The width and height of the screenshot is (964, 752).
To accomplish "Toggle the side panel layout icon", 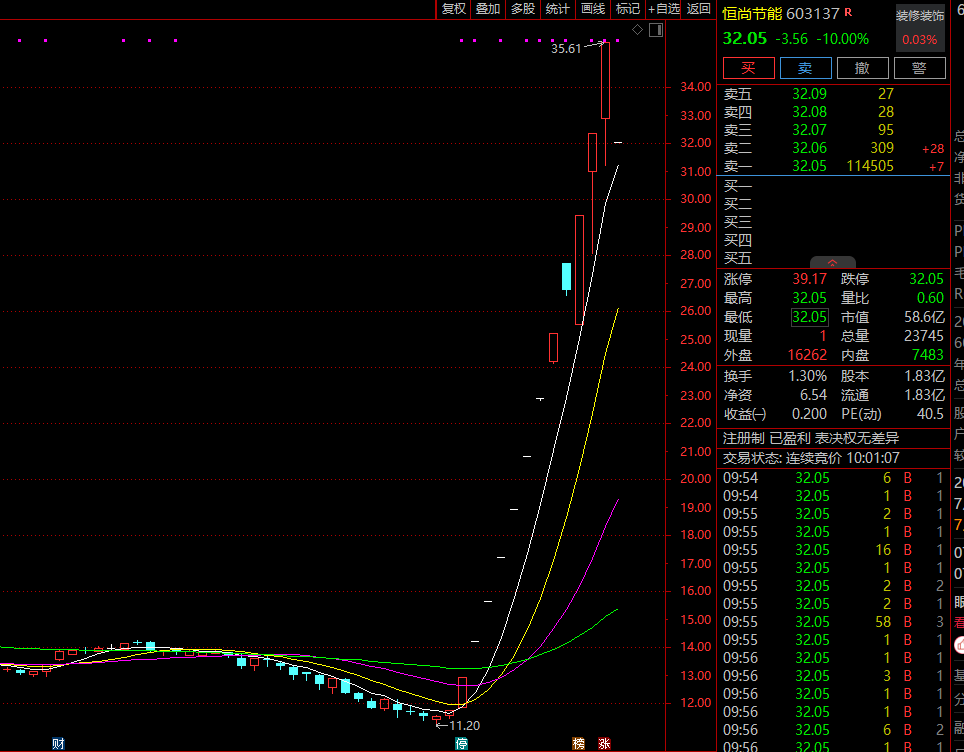I will click(656, 30).
